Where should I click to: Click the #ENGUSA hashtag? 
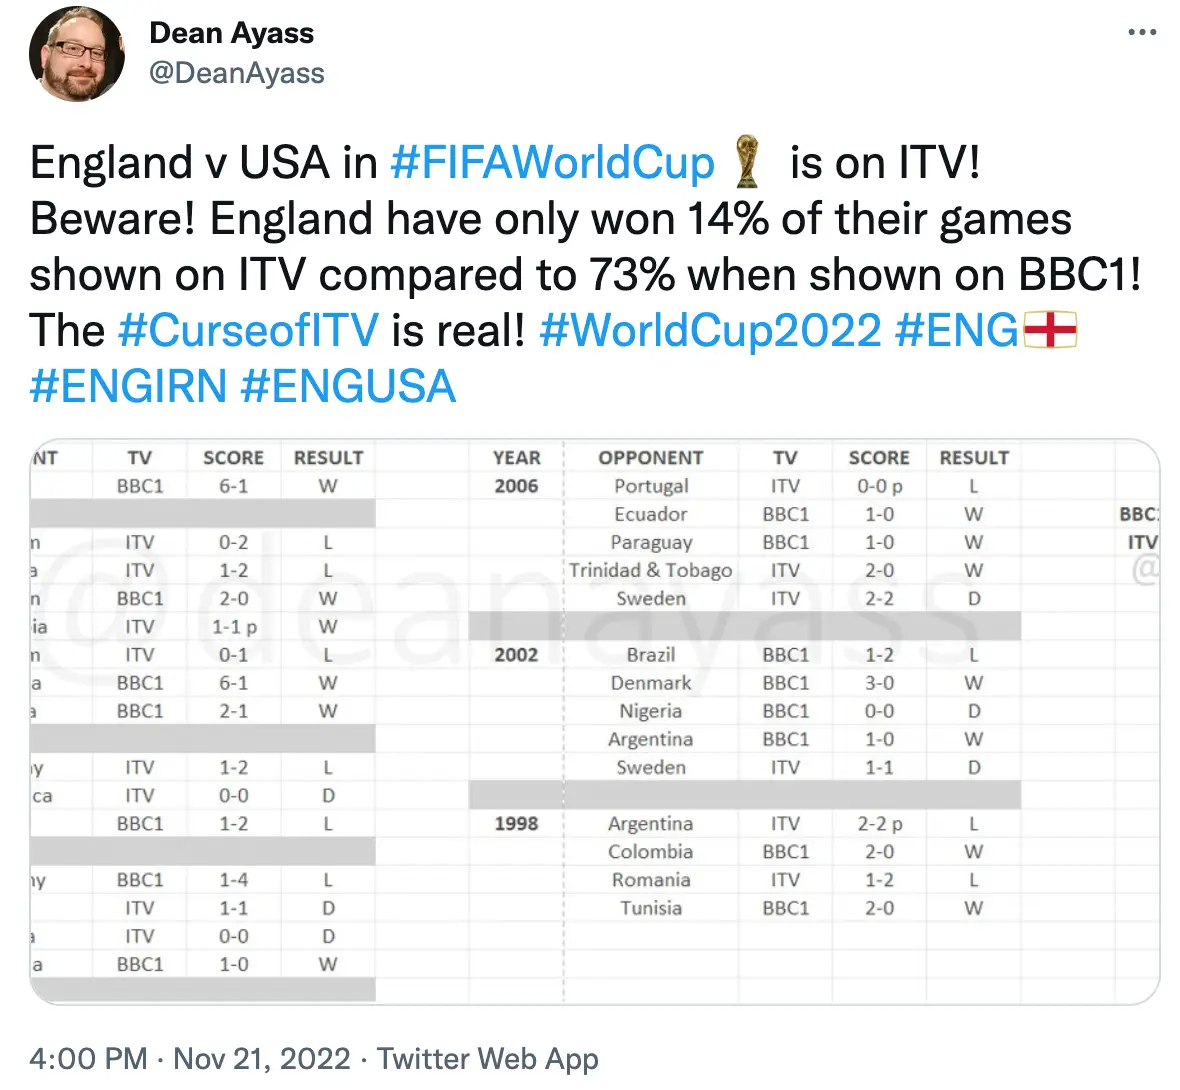[x=349, y=387]
